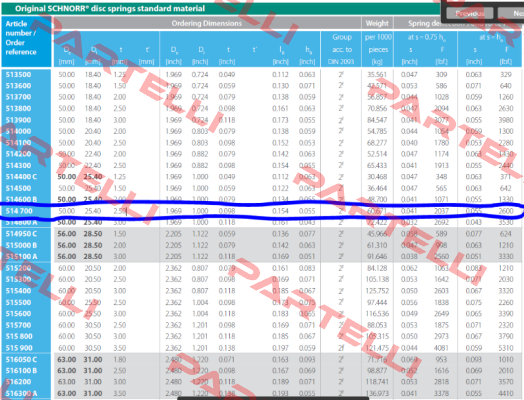Click weight value 116.536
Image resolution: width=524 pixels, height=400 pixels.
[x=377, y=313]
